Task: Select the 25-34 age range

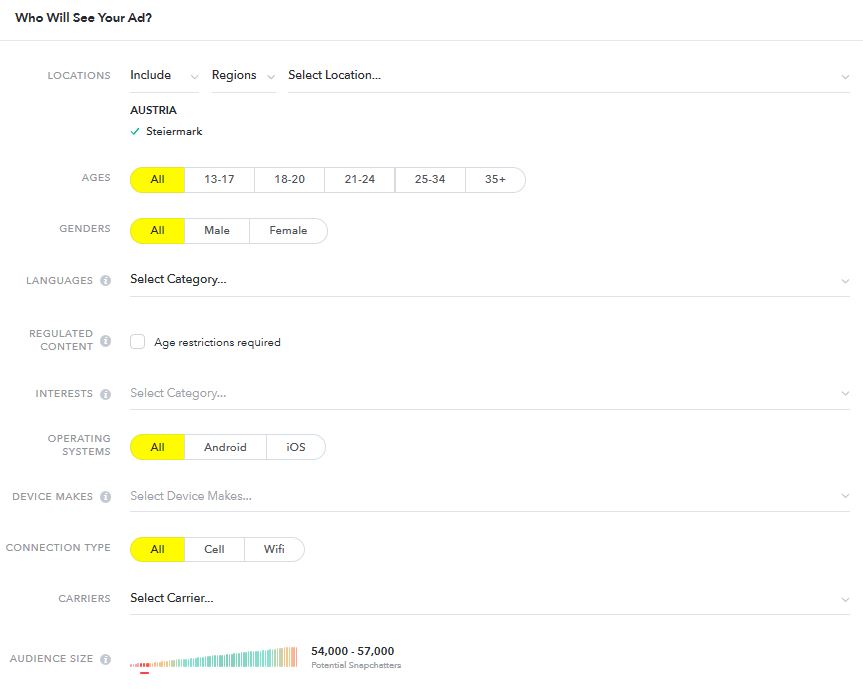Action: [430, 180]
